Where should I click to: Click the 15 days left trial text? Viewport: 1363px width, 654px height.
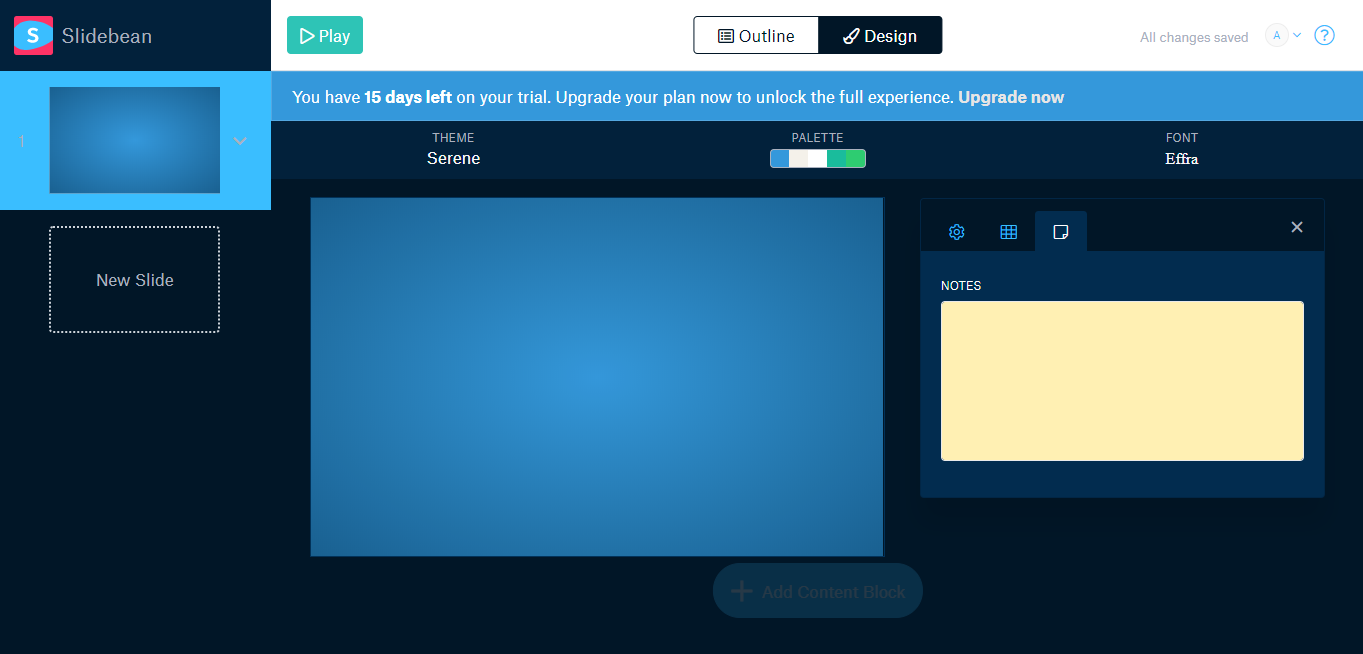408,97
